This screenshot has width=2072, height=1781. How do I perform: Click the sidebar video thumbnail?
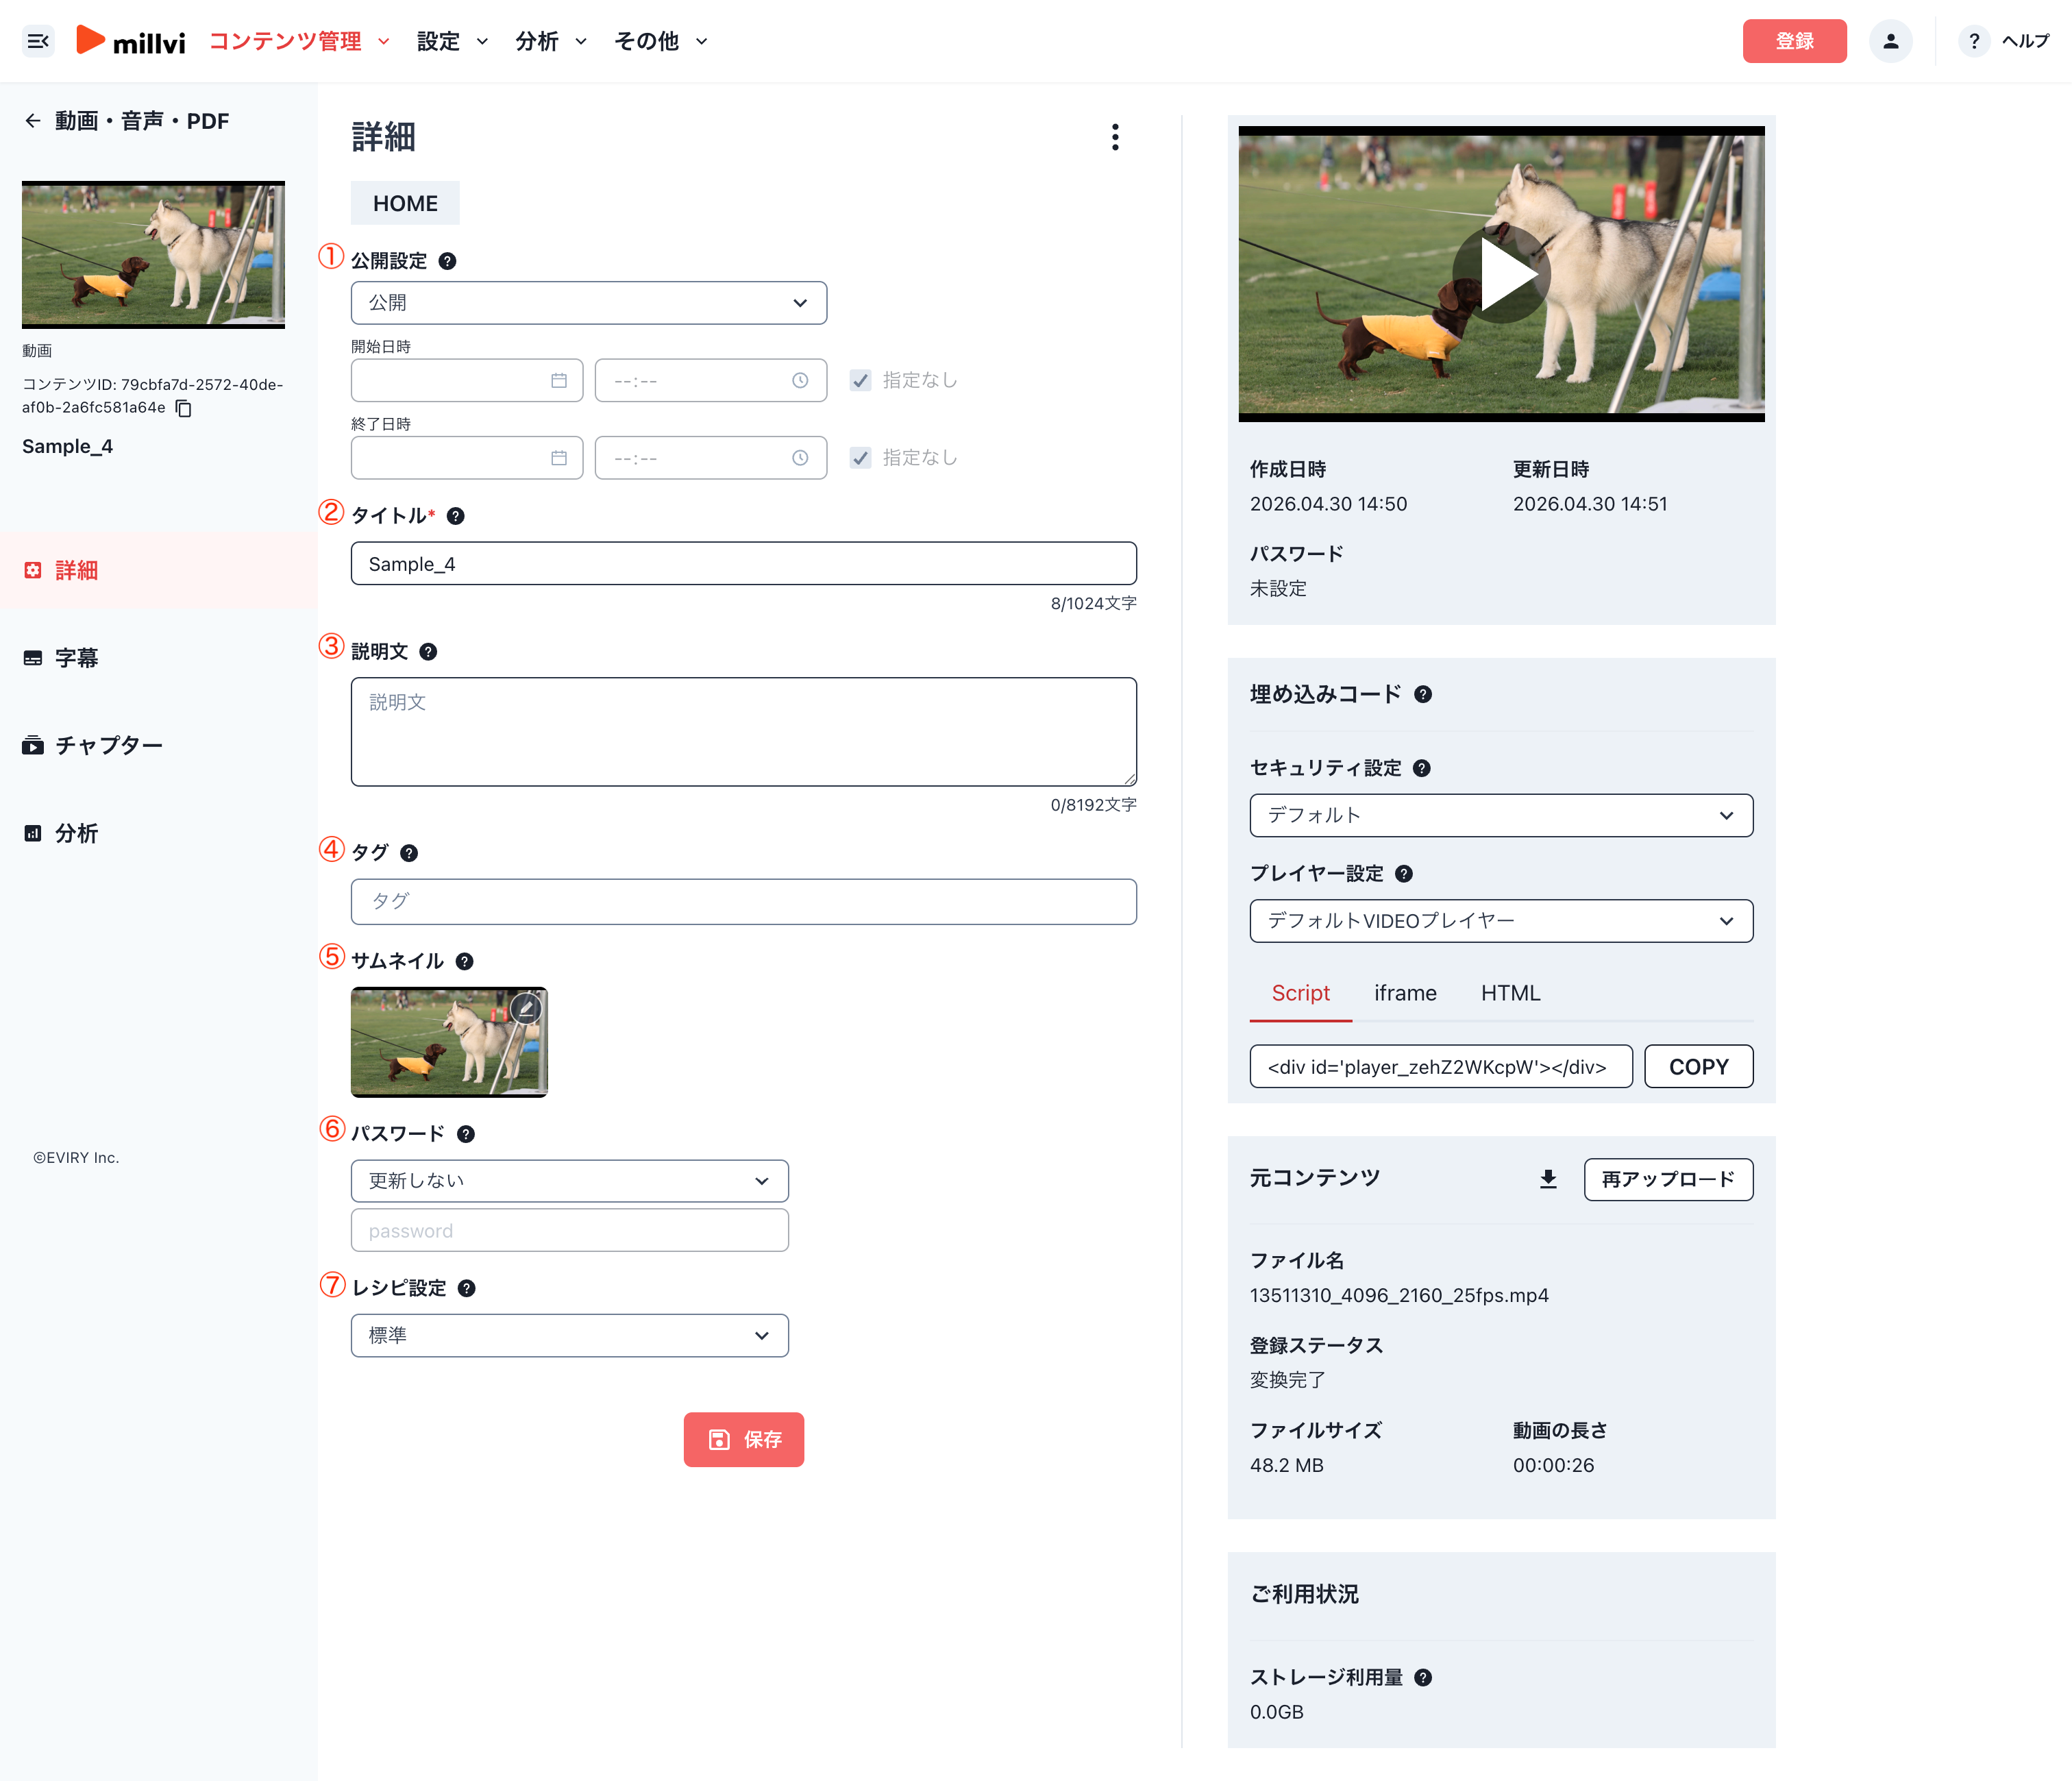point(153,255)
